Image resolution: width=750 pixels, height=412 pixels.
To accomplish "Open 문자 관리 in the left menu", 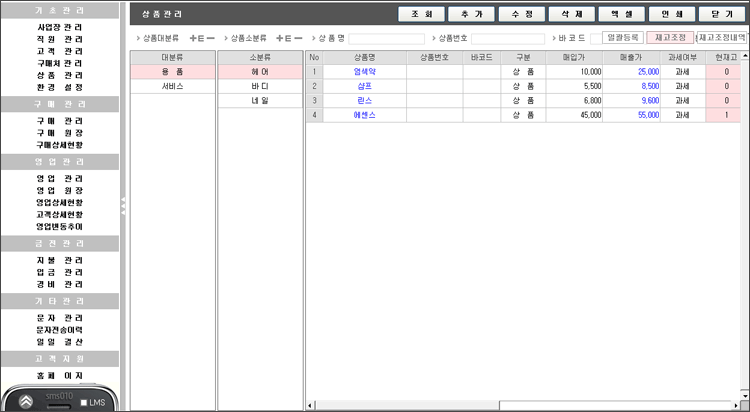I will point(60,318).
